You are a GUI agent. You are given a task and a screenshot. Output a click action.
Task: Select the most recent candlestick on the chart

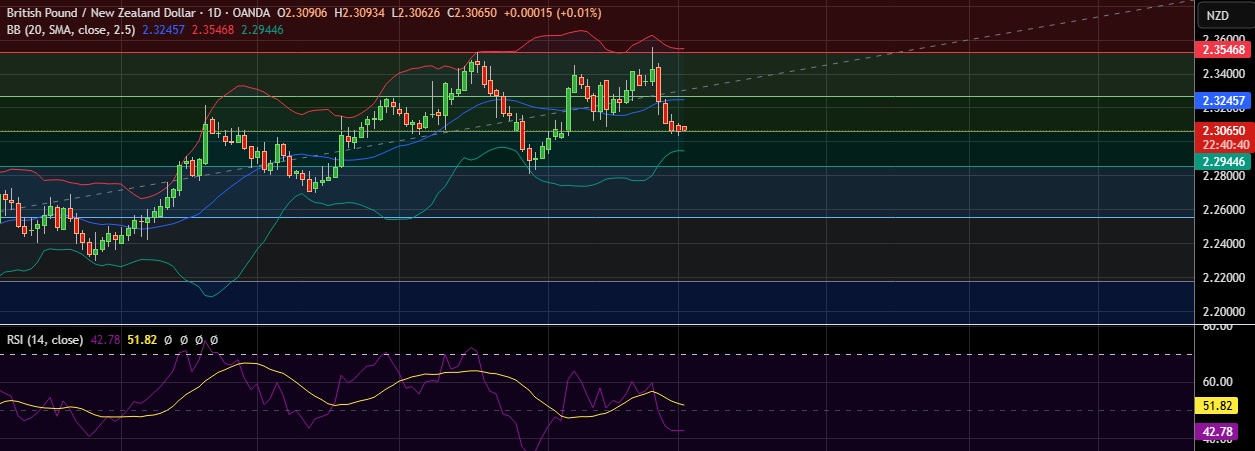point(684,128)
